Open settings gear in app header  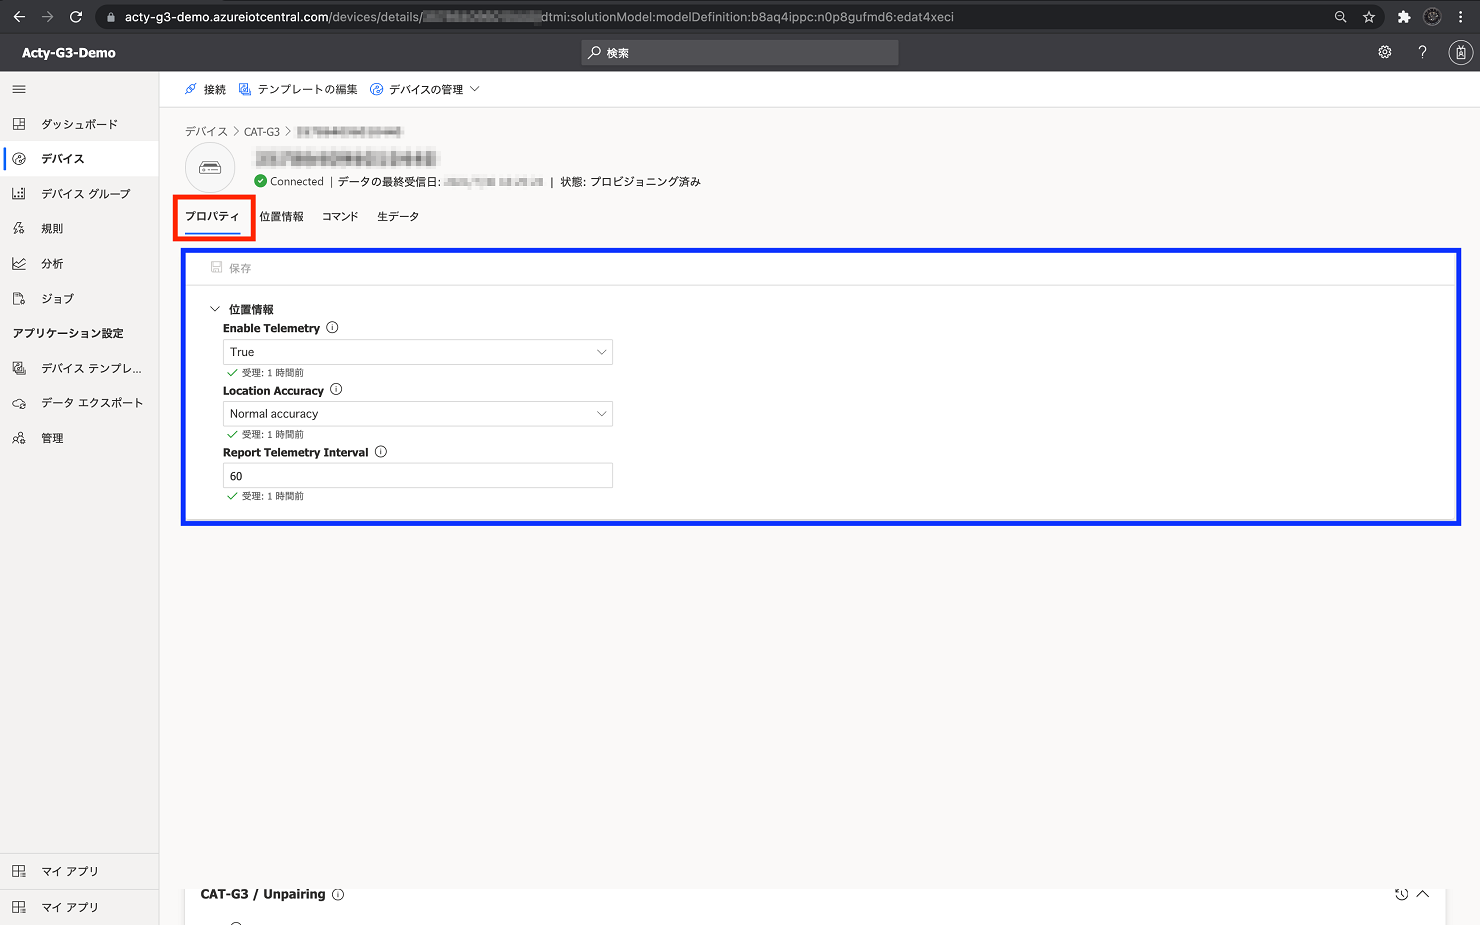click(1385, 52)
